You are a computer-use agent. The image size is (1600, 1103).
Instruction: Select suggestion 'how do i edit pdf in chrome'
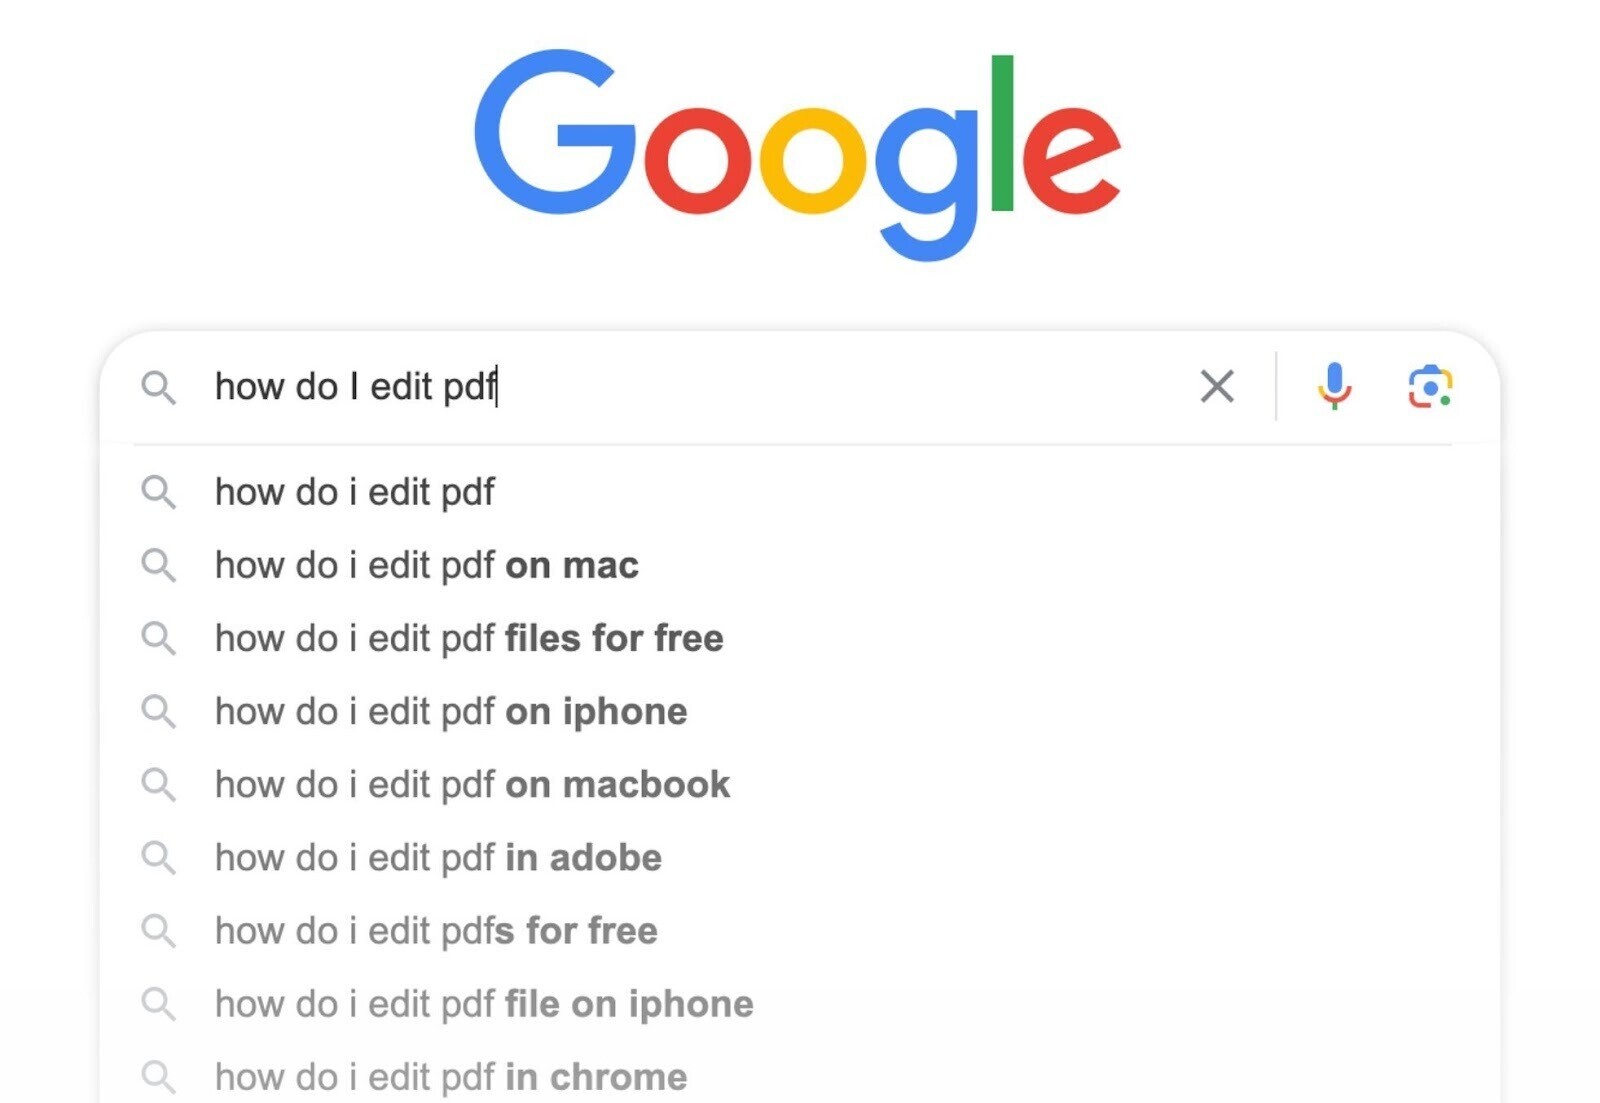(450, 1075)
